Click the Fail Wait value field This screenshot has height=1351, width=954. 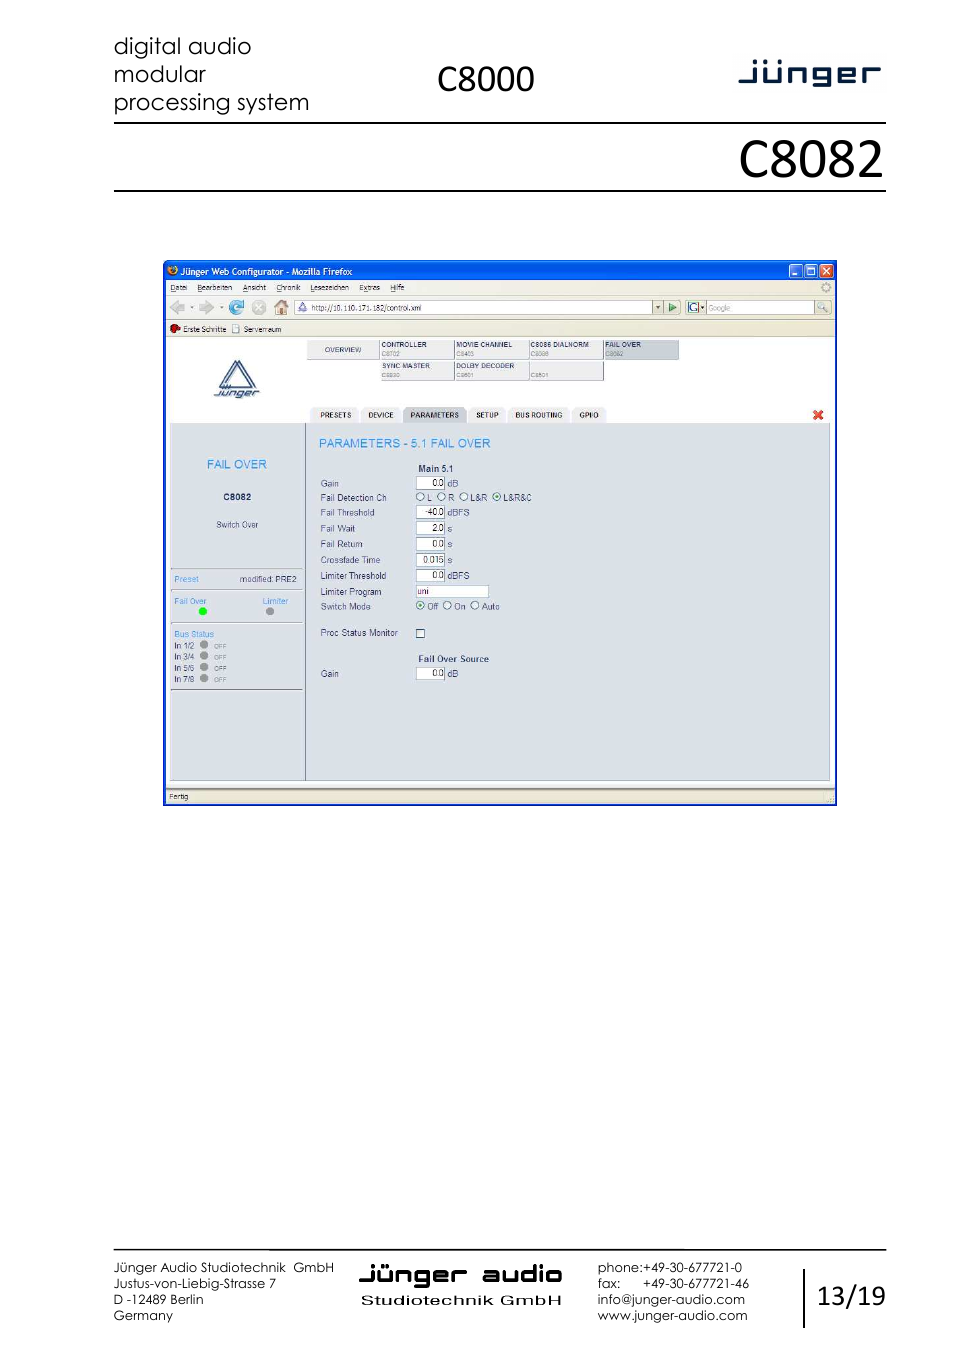pos(430,528)
